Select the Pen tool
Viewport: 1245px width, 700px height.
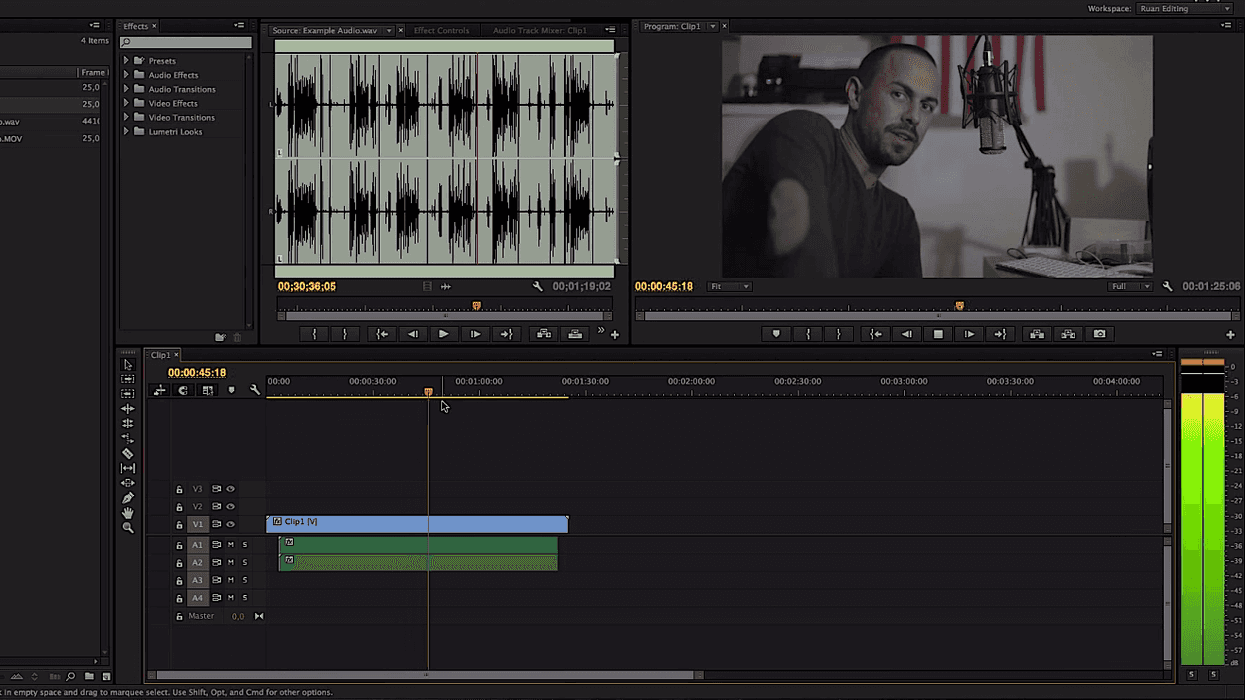128,498
